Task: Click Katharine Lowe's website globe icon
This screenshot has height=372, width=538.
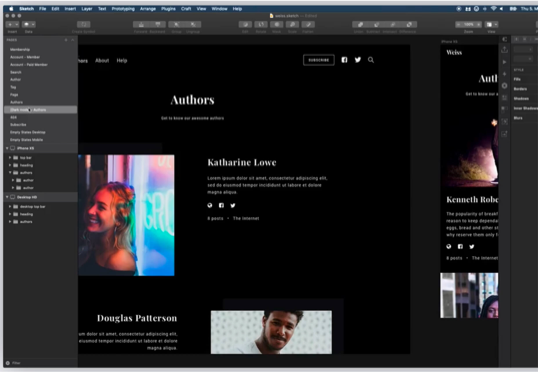Action: tap(210, 205)
